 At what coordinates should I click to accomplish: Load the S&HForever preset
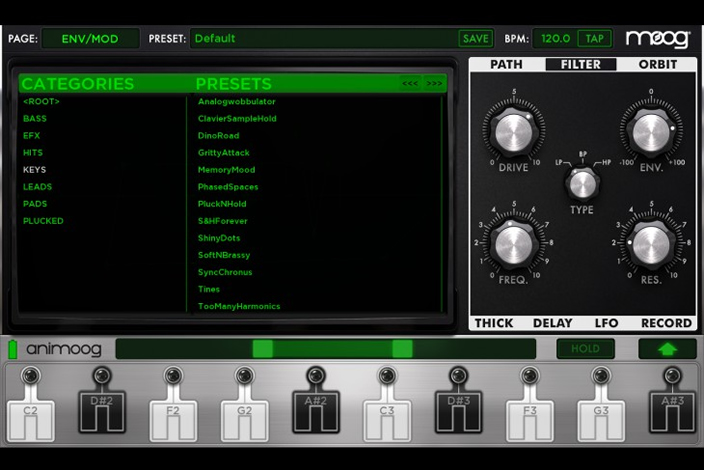[223, 221]
